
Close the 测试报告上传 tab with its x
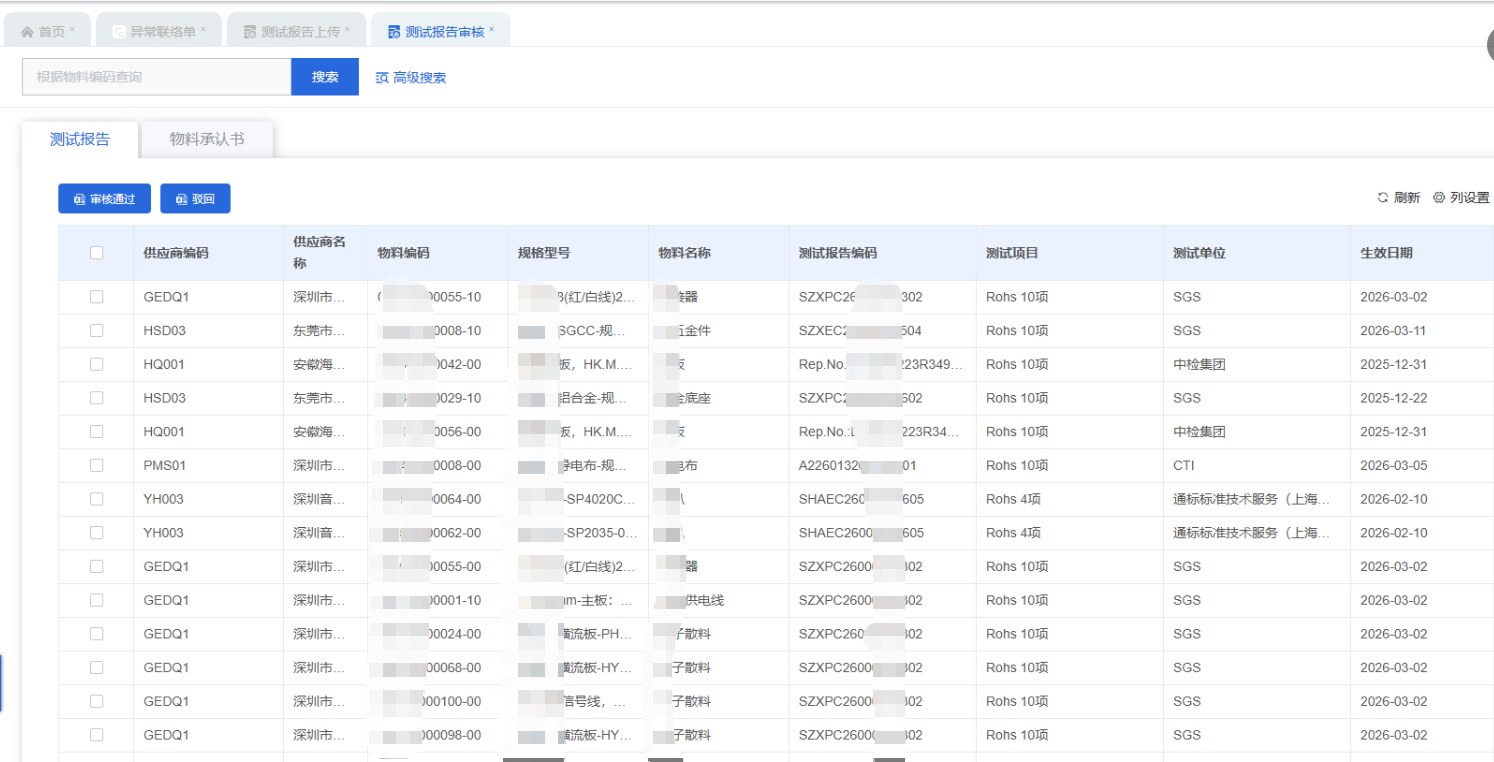(348, 30)
